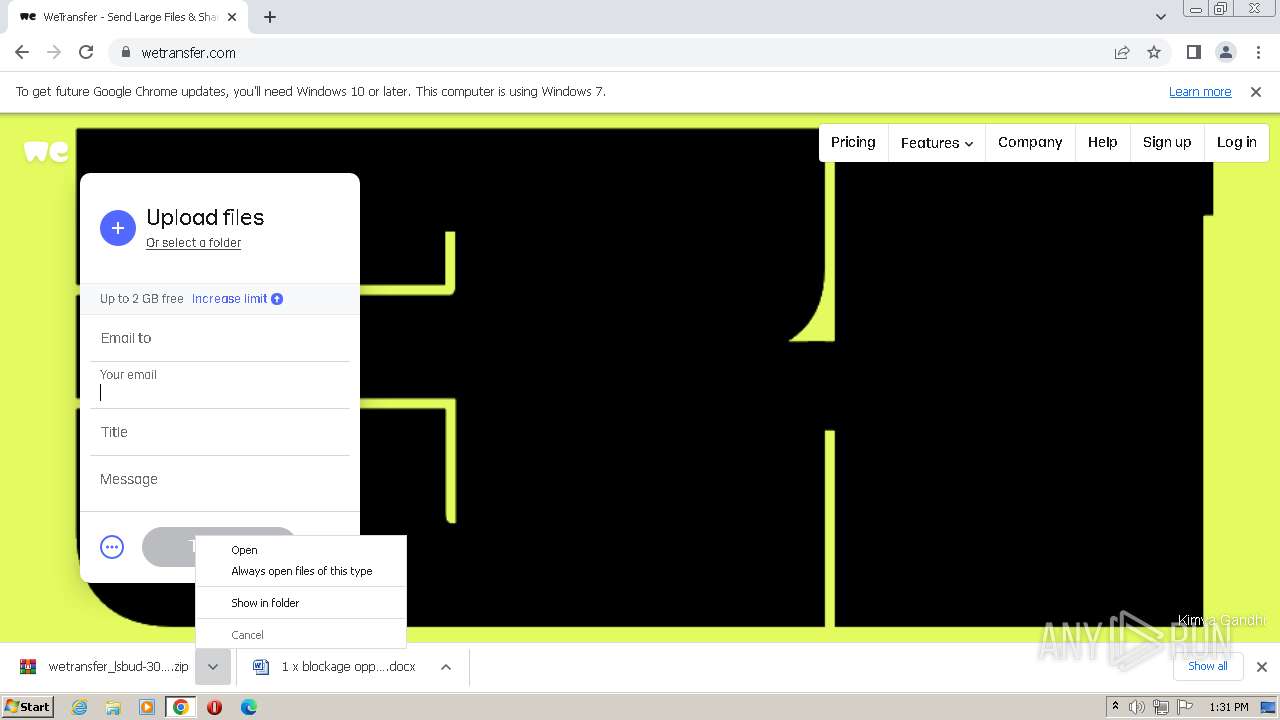
Task: Open Microsoft Edge from the taskbar
Action: coord(249,707)
